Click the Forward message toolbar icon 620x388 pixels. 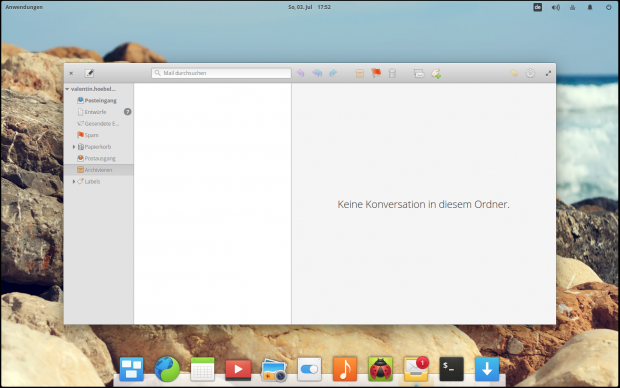[333, 73]
